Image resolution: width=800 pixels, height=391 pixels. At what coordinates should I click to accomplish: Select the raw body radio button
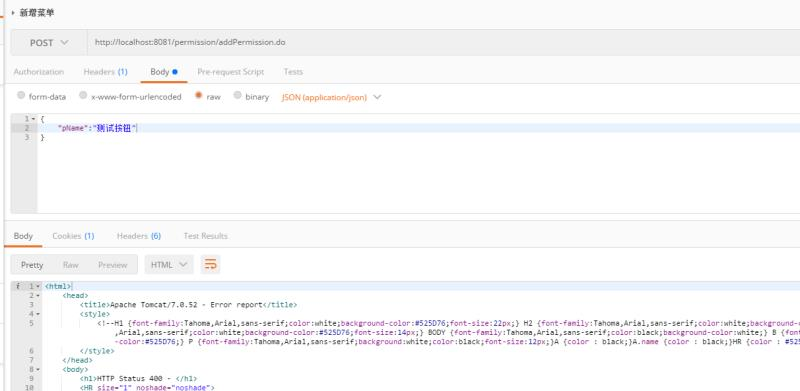point(199,95)
